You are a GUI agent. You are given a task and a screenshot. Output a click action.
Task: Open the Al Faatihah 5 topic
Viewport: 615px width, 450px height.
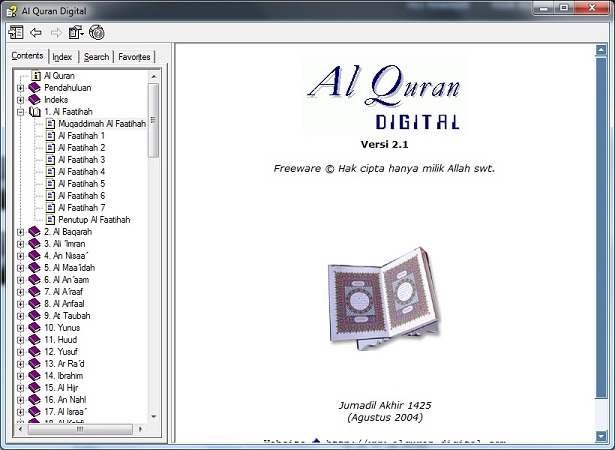point(82,184)
